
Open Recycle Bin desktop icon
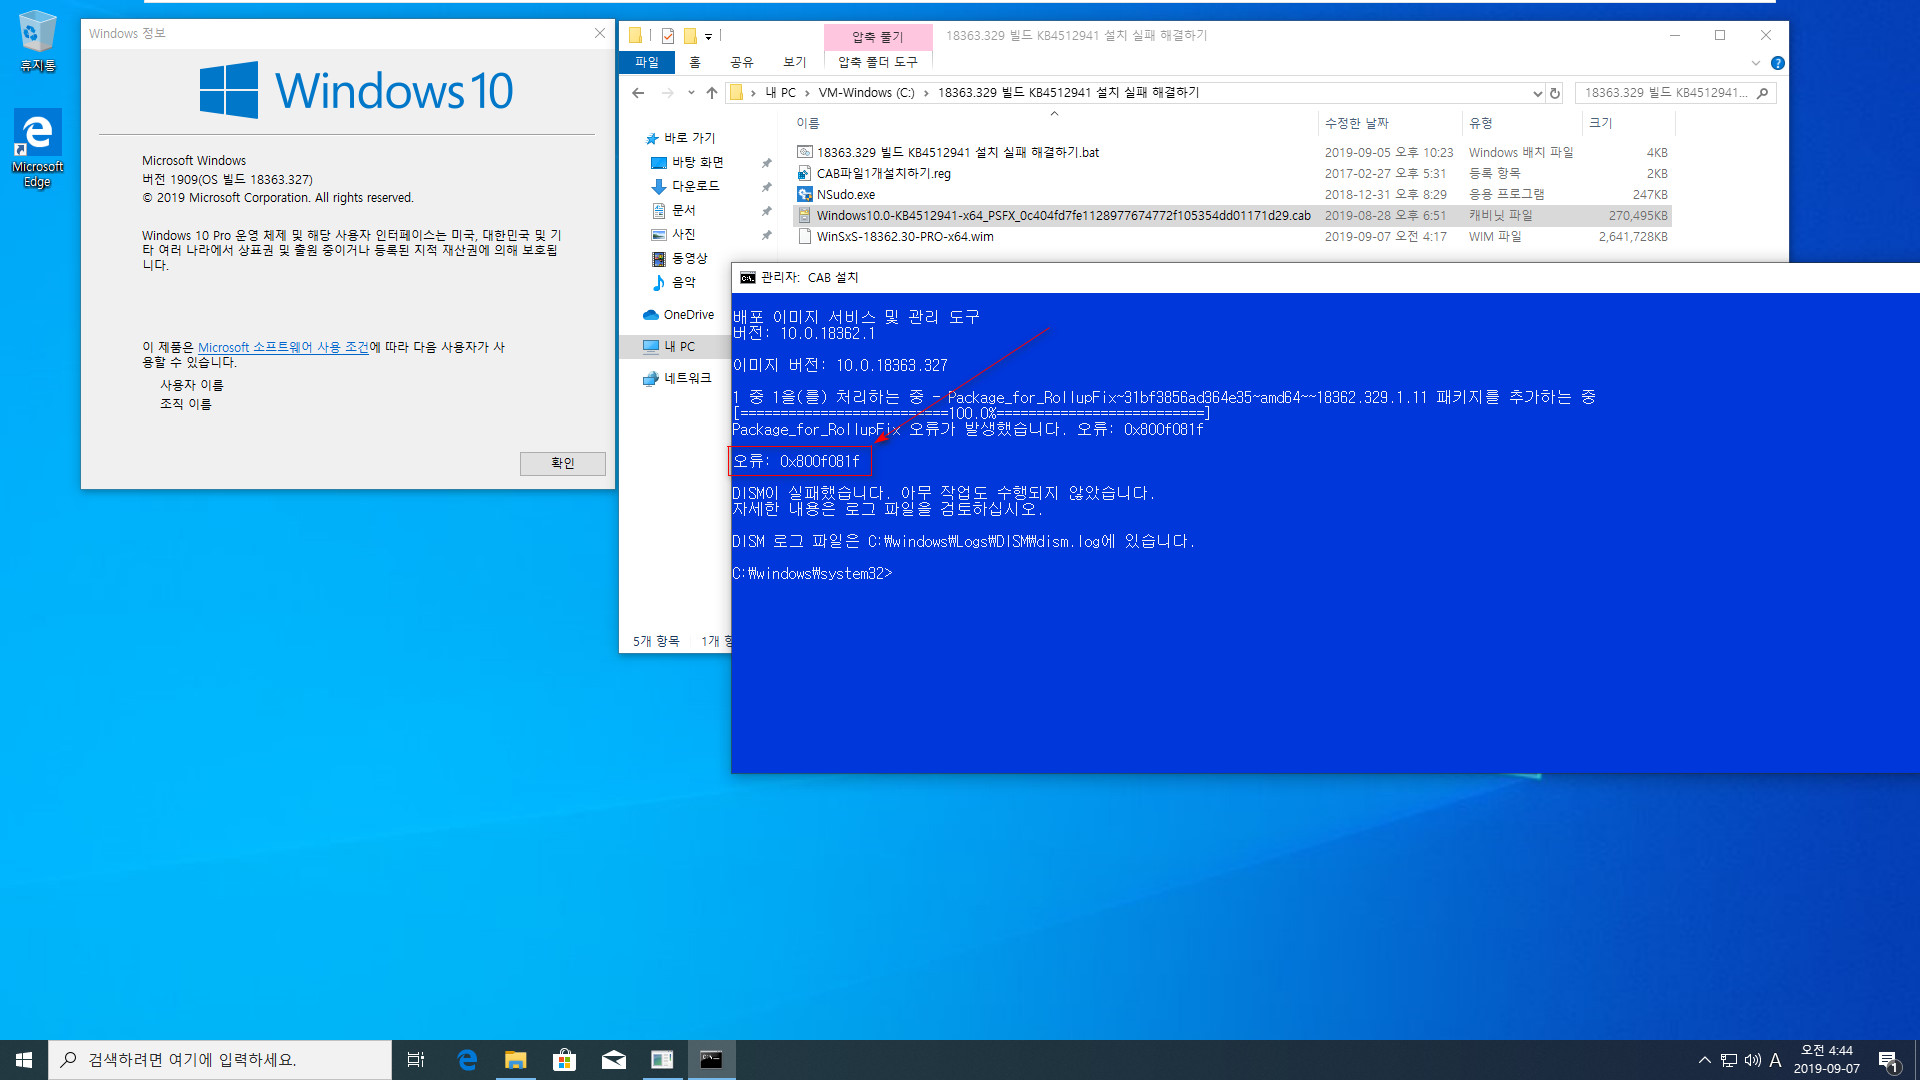tap(37, 41)
